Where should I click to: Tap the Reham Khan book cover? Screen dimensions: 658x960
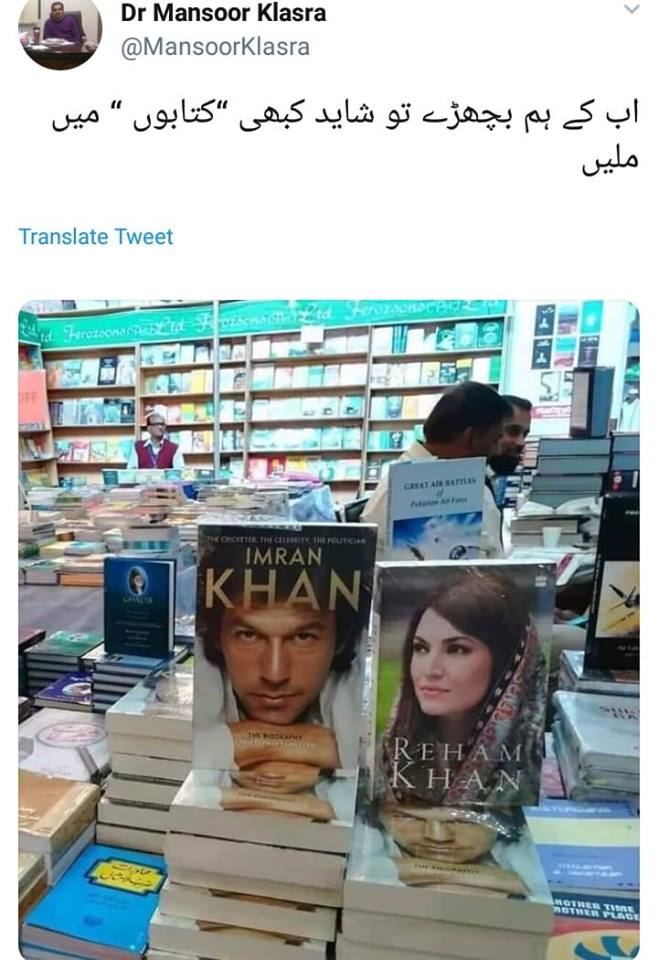[x=462, y=683]
